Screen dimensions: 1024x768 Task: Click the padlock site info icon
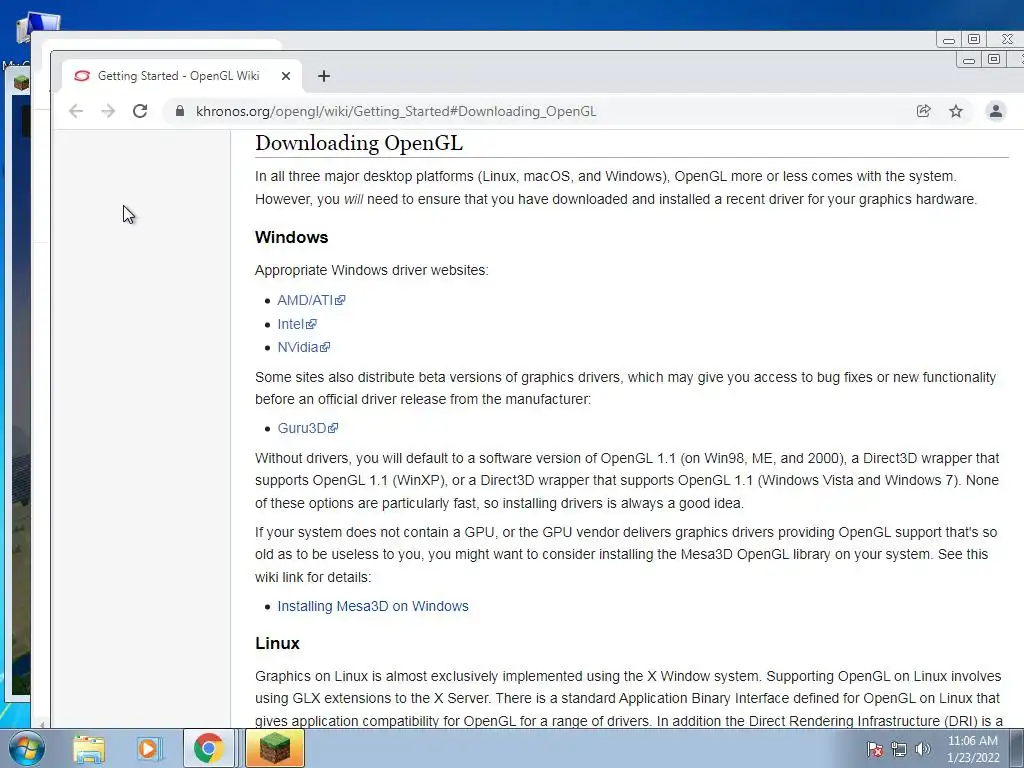(x=180, y=111)
